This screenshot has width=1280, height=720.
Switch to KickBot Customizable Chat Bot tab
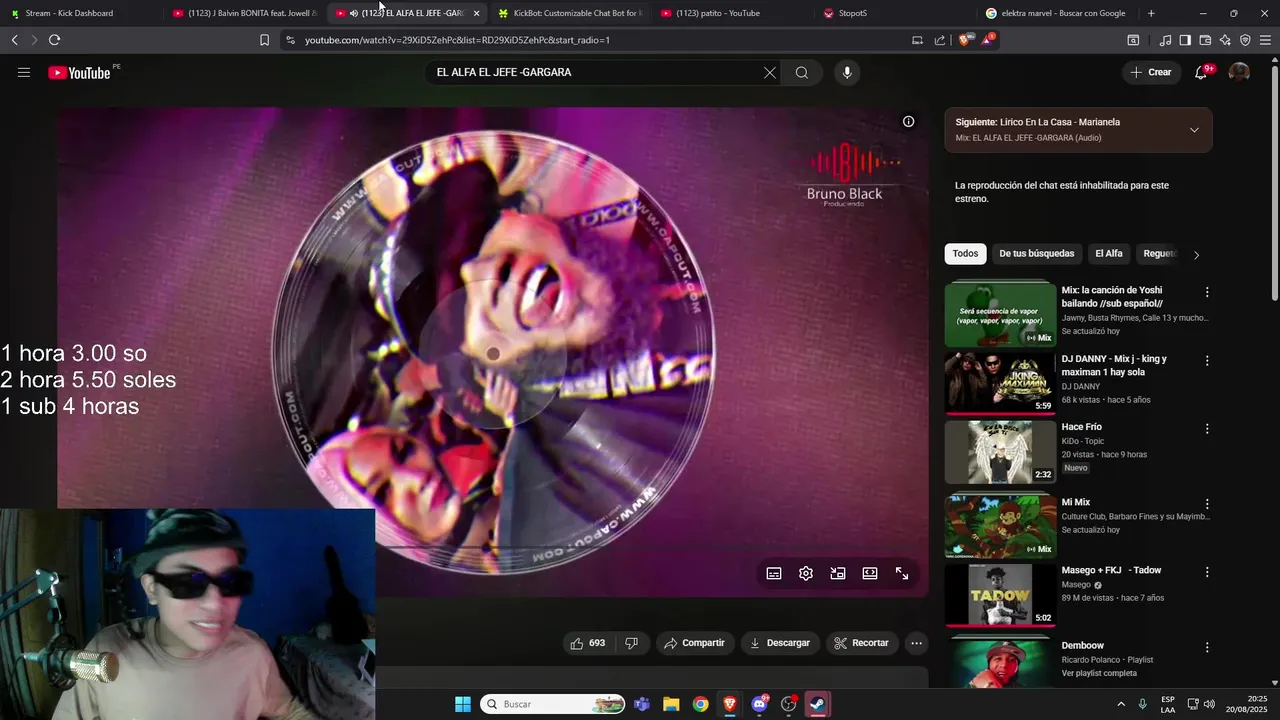coord(570,13)
